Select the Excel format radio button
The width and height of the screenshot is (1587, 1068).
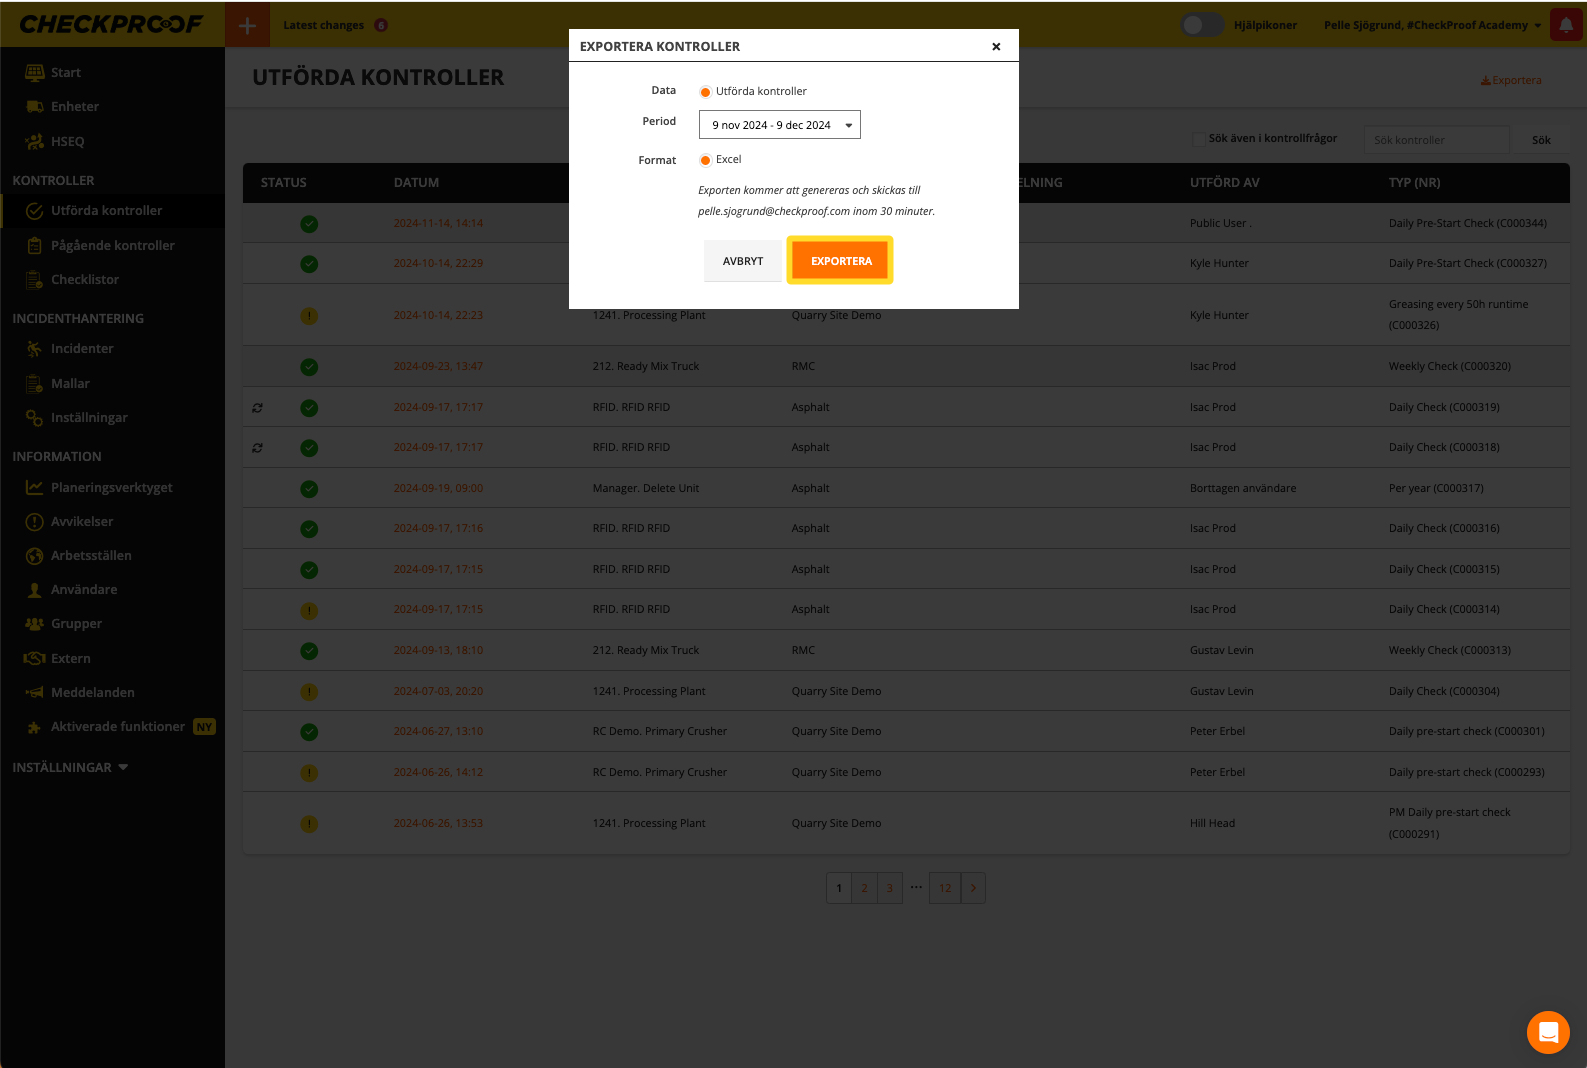[705, 160]
